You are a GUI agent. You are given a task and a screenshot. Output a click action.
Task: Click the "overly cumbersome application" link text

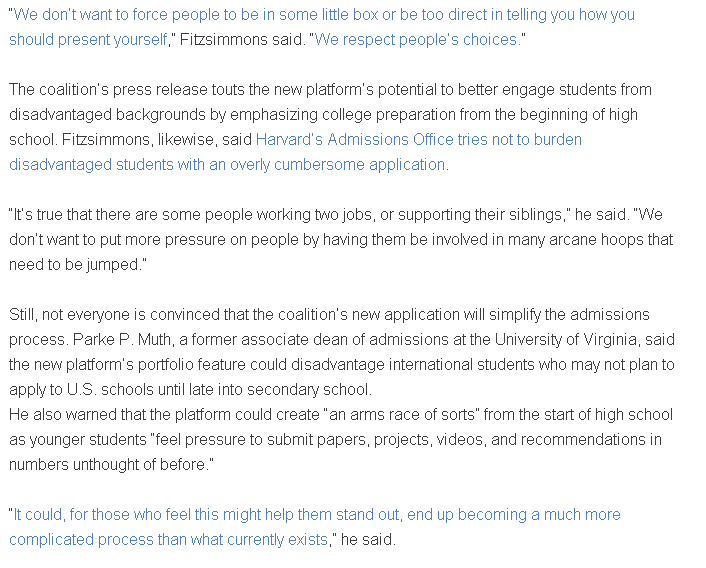point(338,165)
